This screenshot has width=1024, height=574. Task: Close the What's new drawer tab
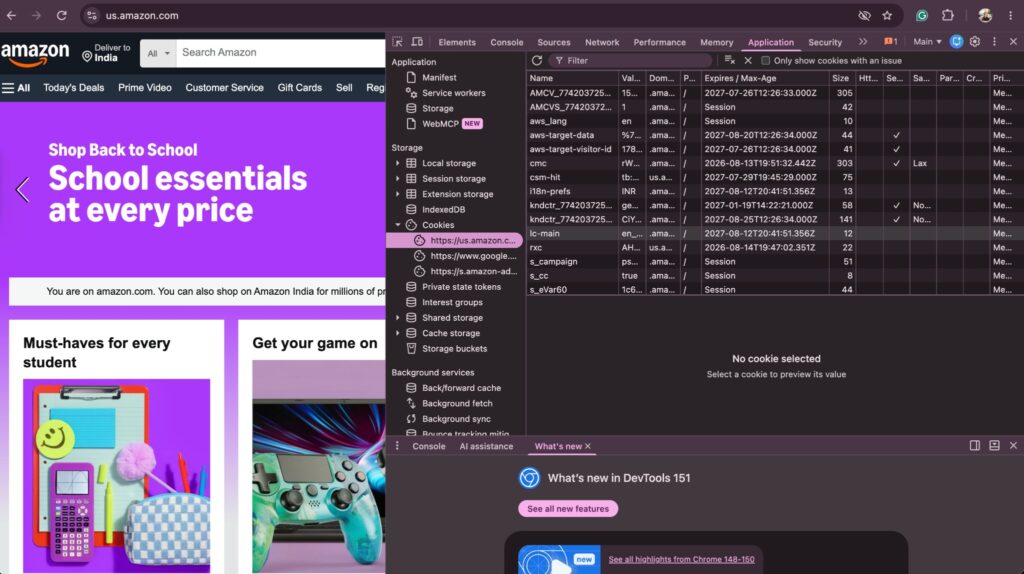coord(588,447)
